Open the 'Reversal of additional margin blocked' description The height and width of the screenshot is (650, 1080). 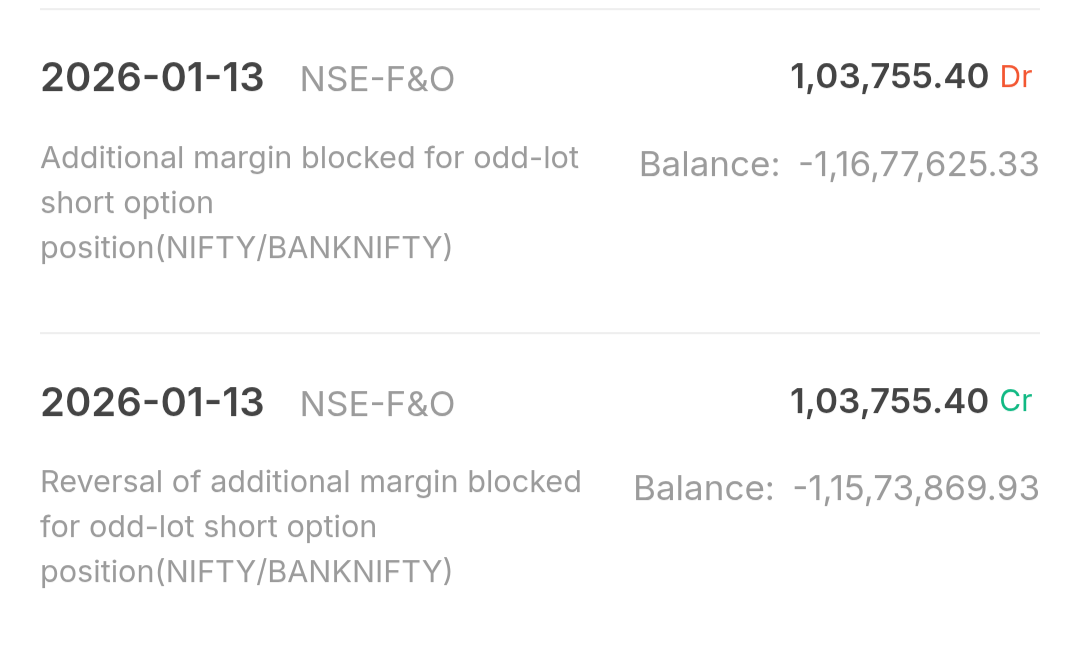pyautogui.click(x=310, y=482)
